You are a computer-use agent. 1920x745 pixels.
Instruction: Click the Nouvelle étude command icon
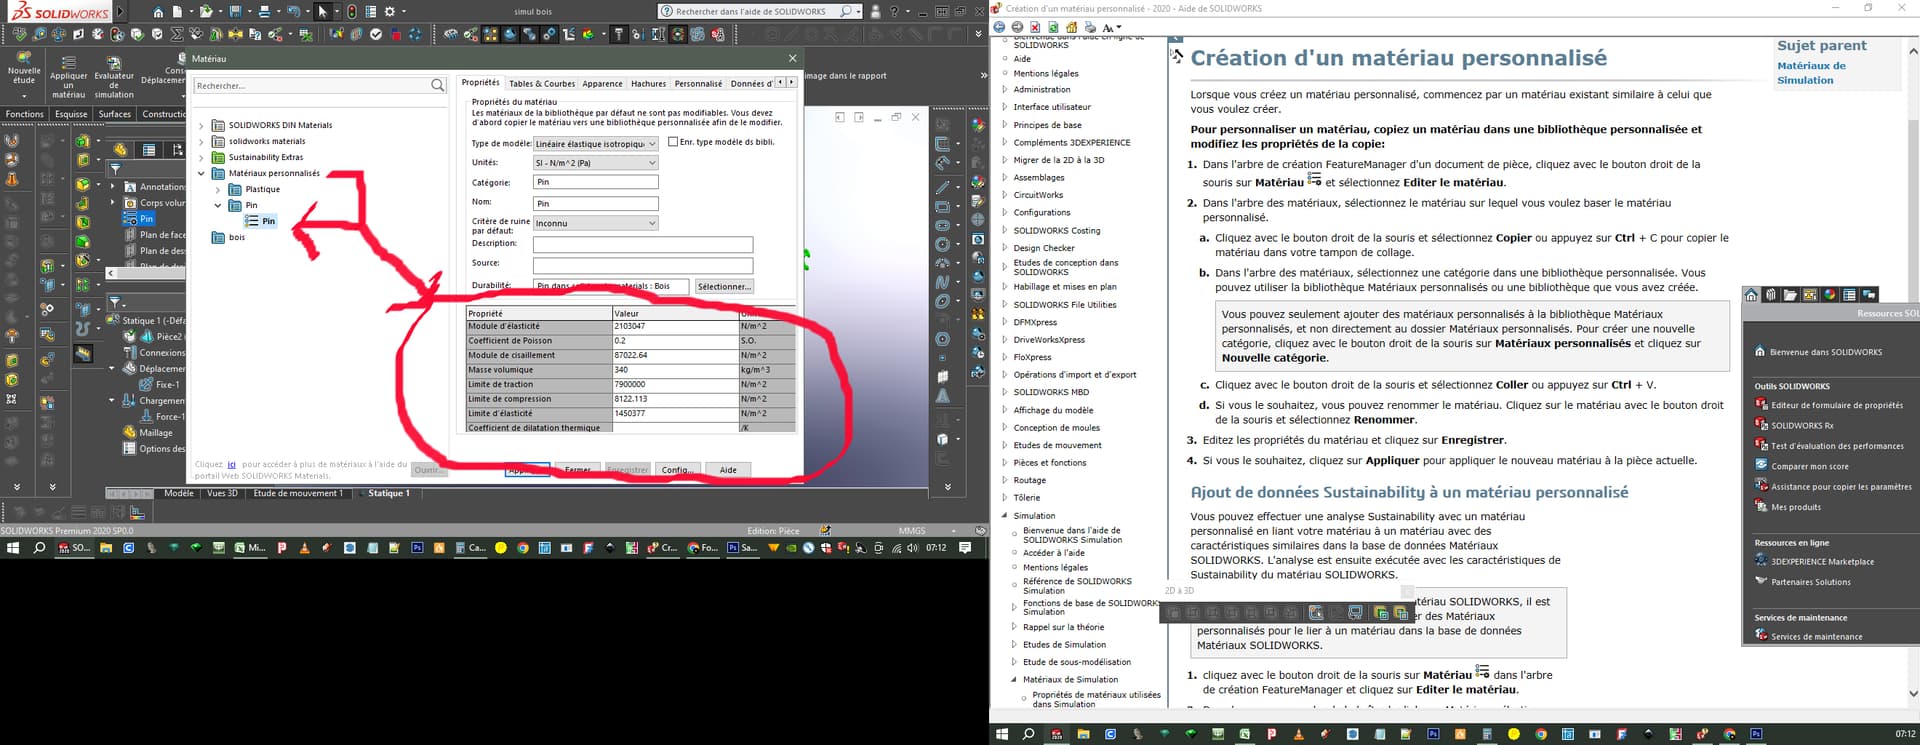pyautogui.click(x=24, y=70)
